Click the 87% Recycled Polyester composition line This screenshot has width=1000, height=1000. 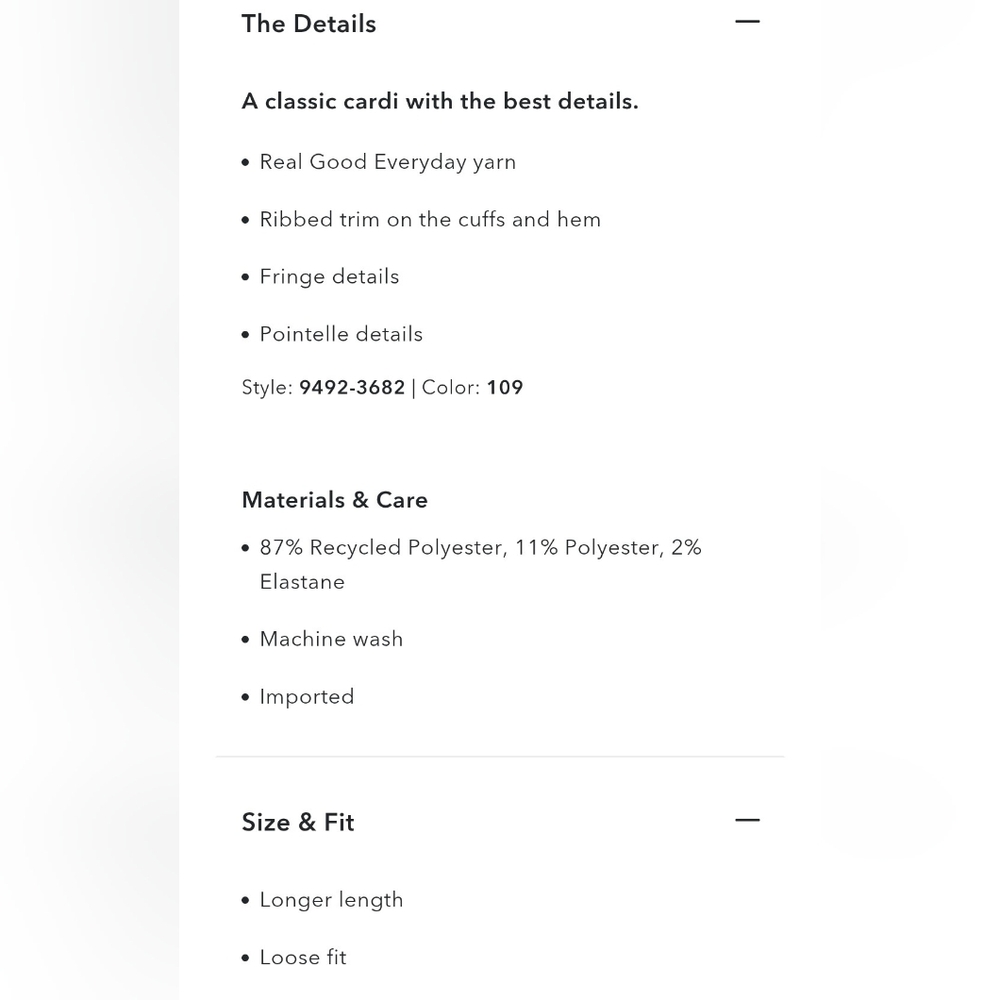click(x=480, y=548)
